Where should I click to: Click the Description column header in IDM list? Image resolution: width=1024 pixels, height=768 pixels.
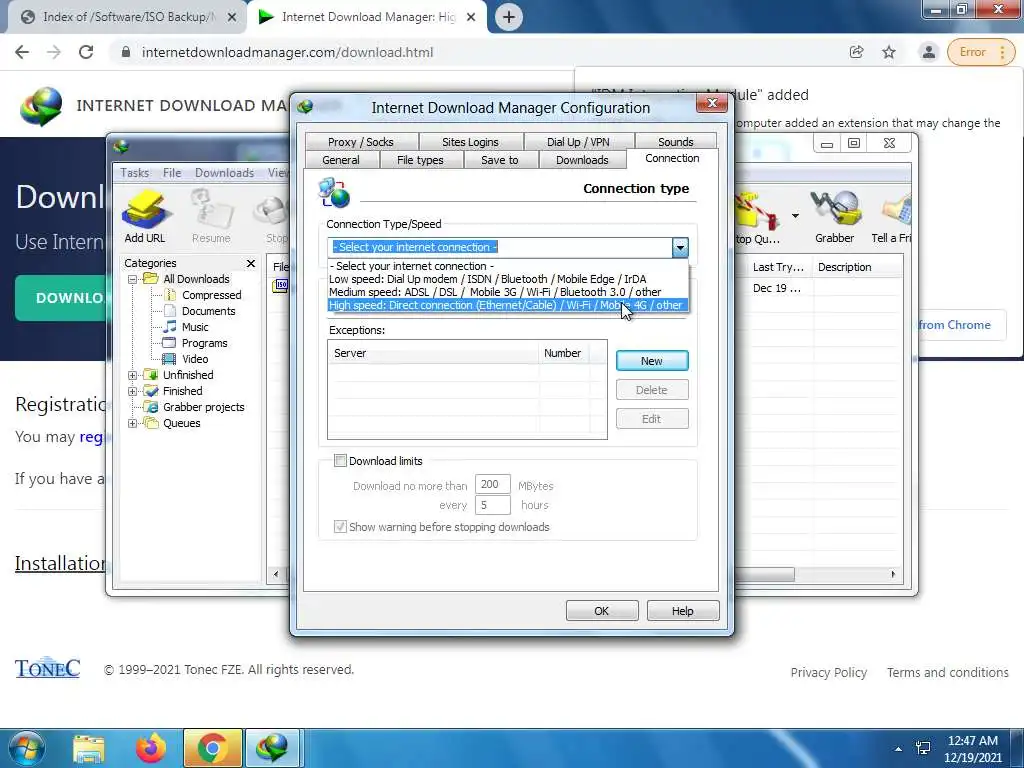click(x=856, y=267)
